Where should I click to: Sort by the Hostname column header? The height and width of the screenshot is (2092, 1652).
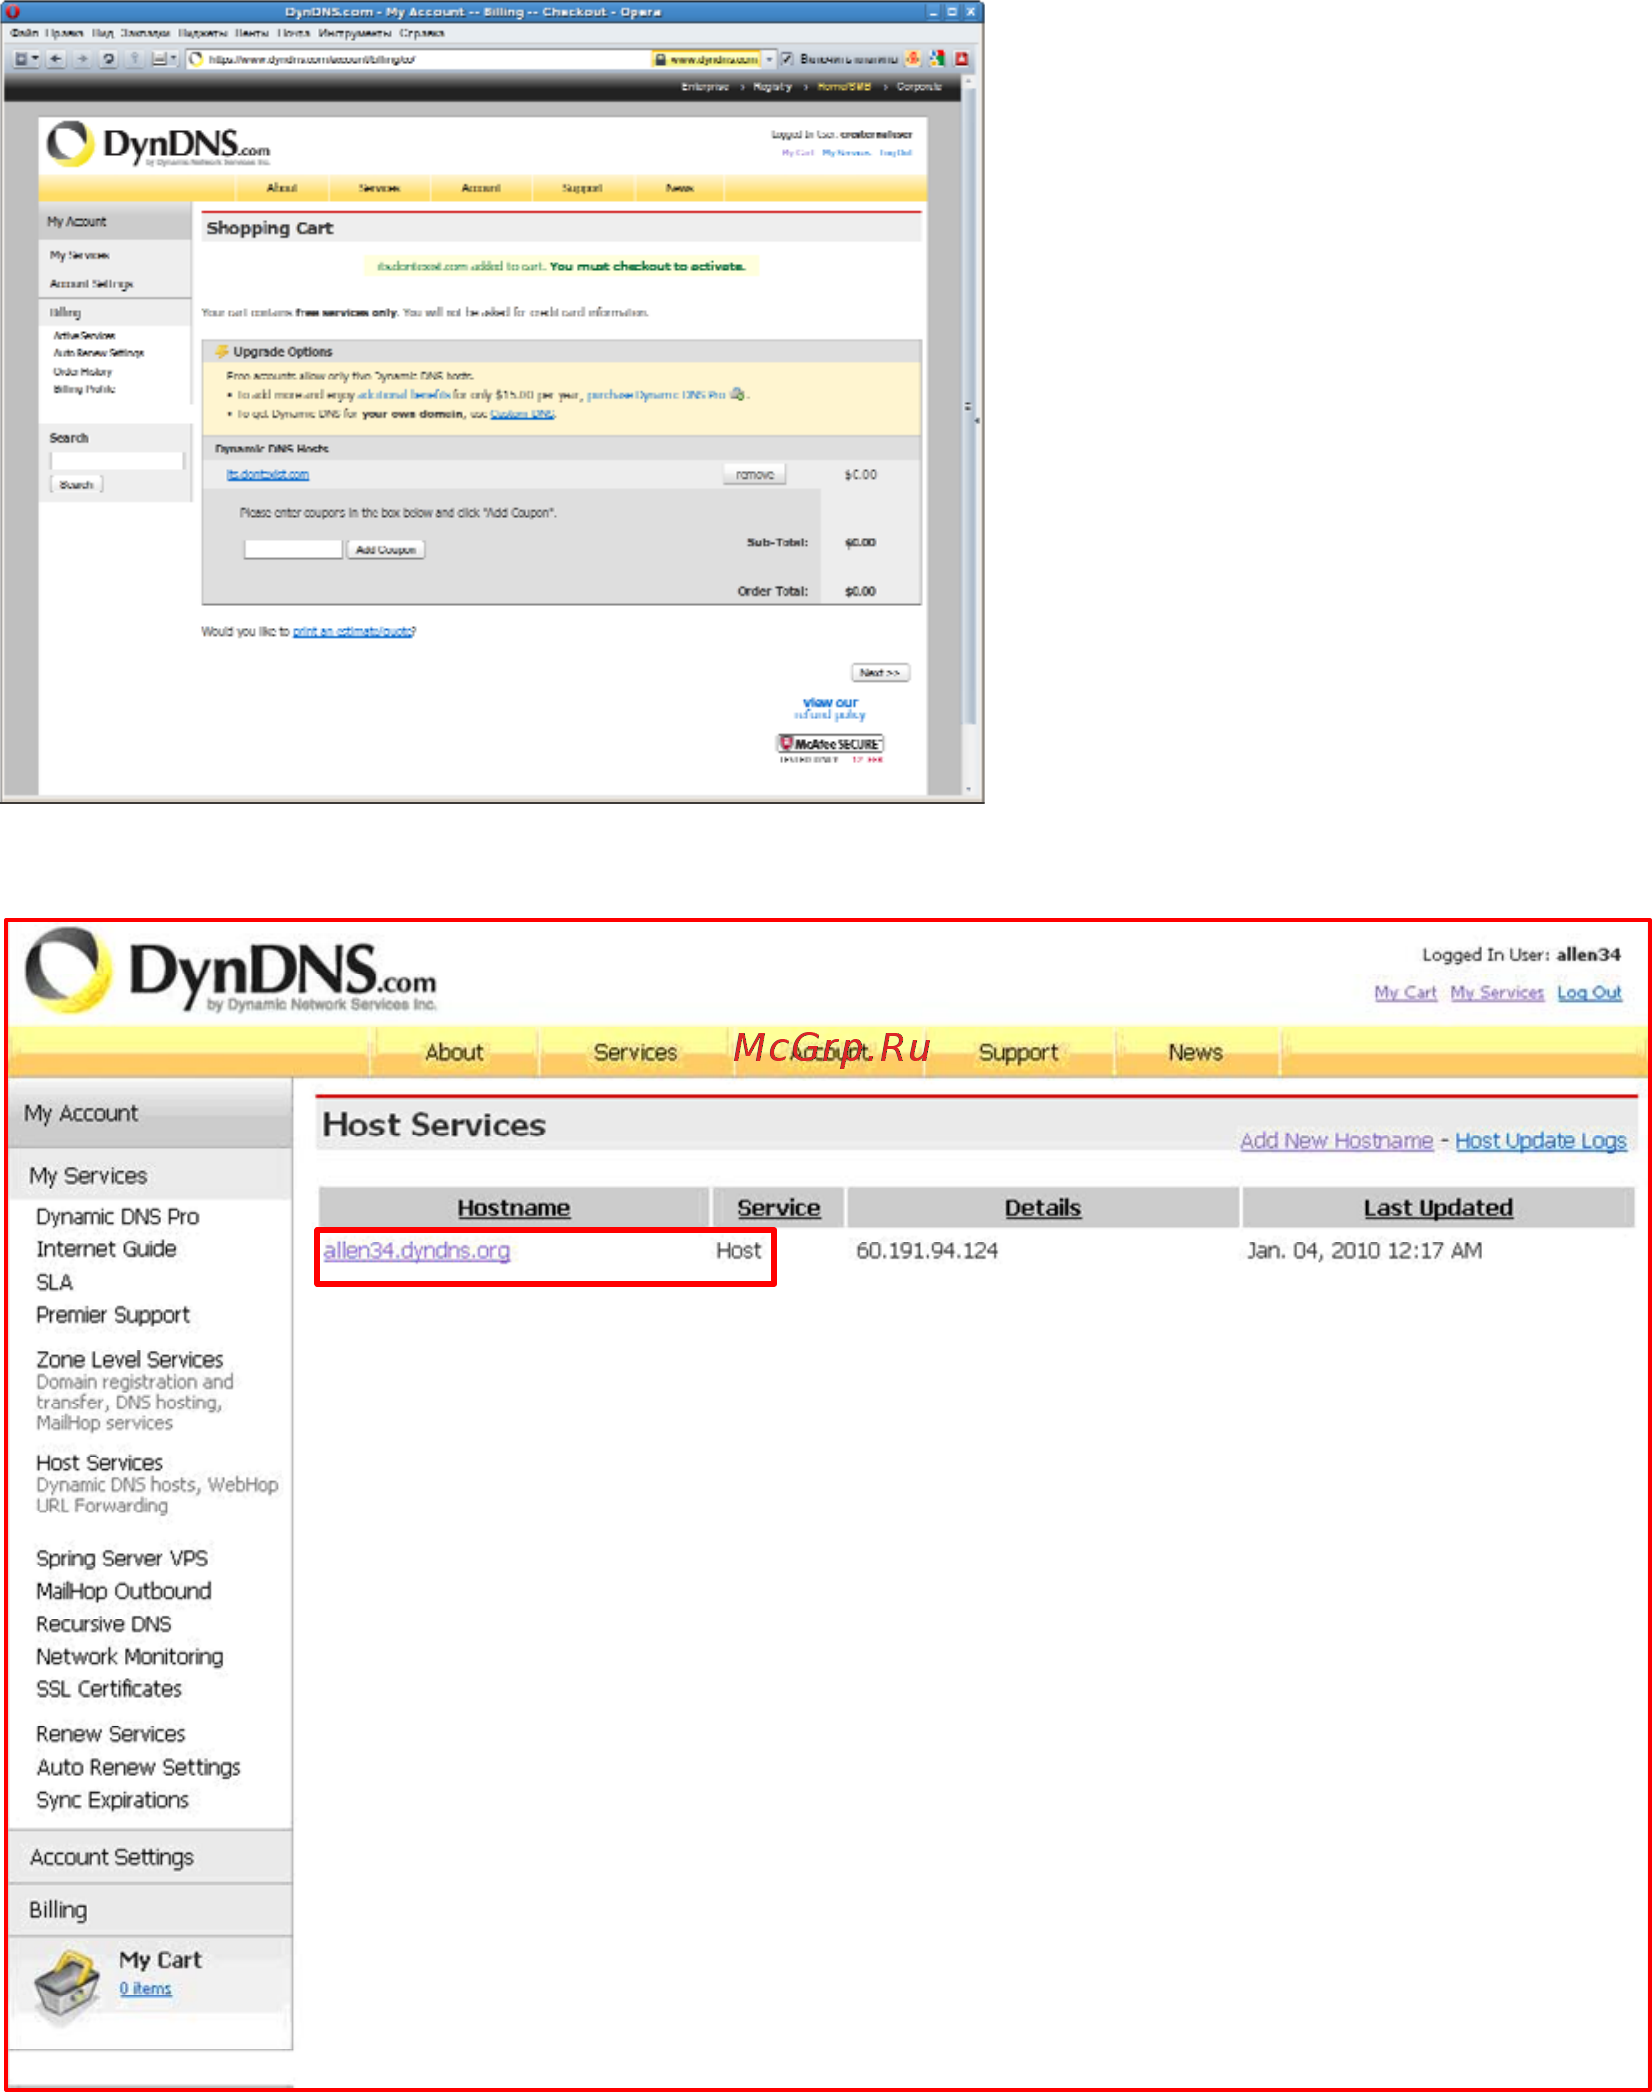[x=514, y=1208]
